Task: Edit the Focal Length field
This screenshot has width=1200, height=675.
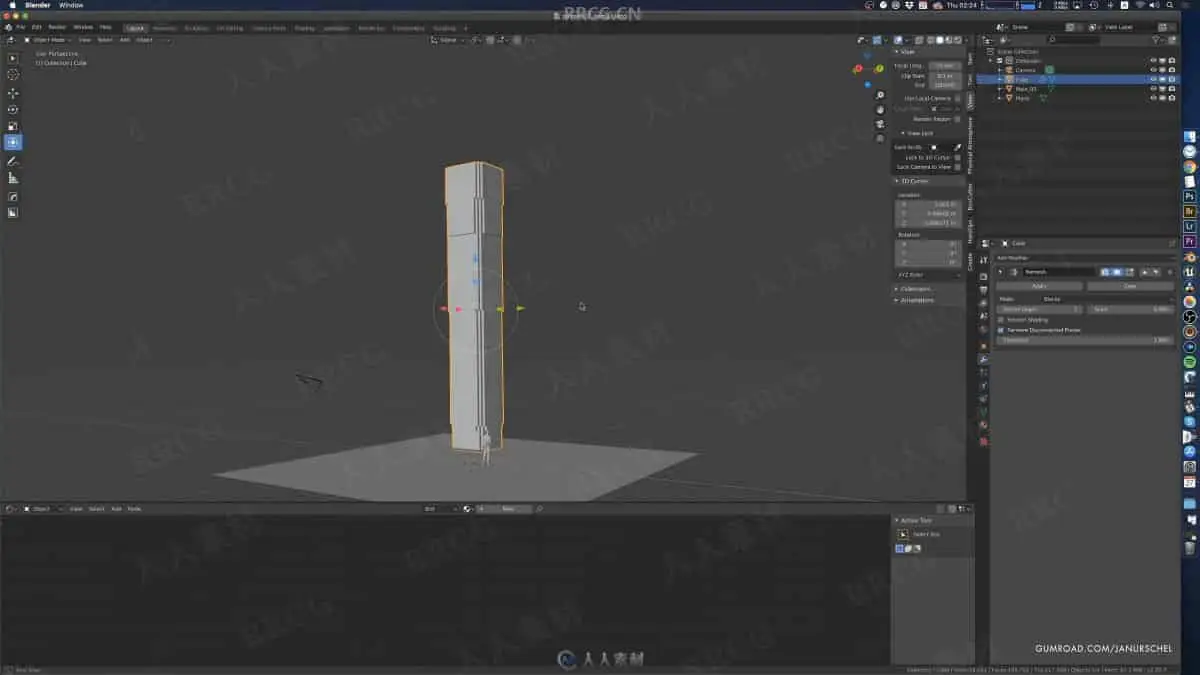Action: pyautogui.click(x=945, y=65)
